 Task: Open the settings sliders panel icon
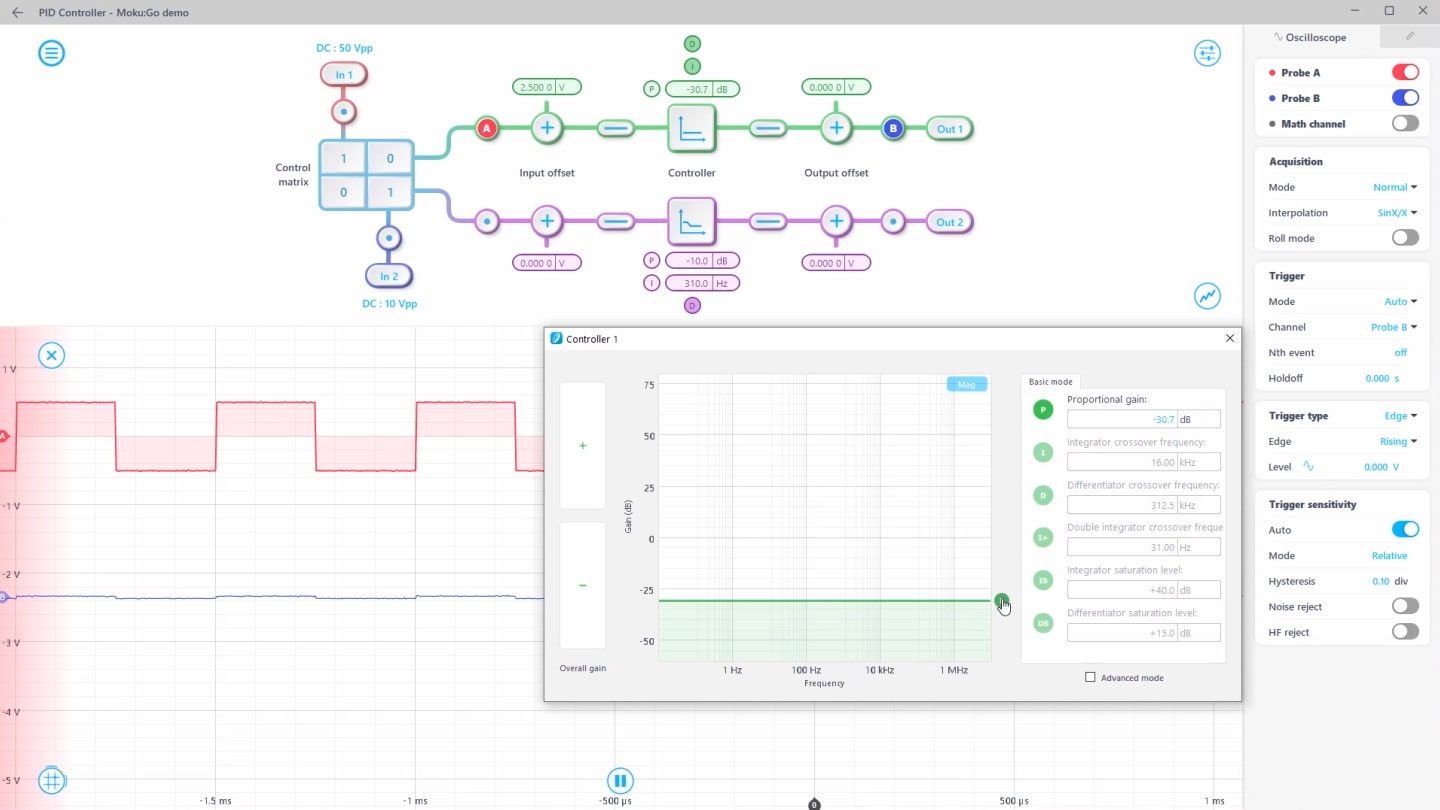1207,53
